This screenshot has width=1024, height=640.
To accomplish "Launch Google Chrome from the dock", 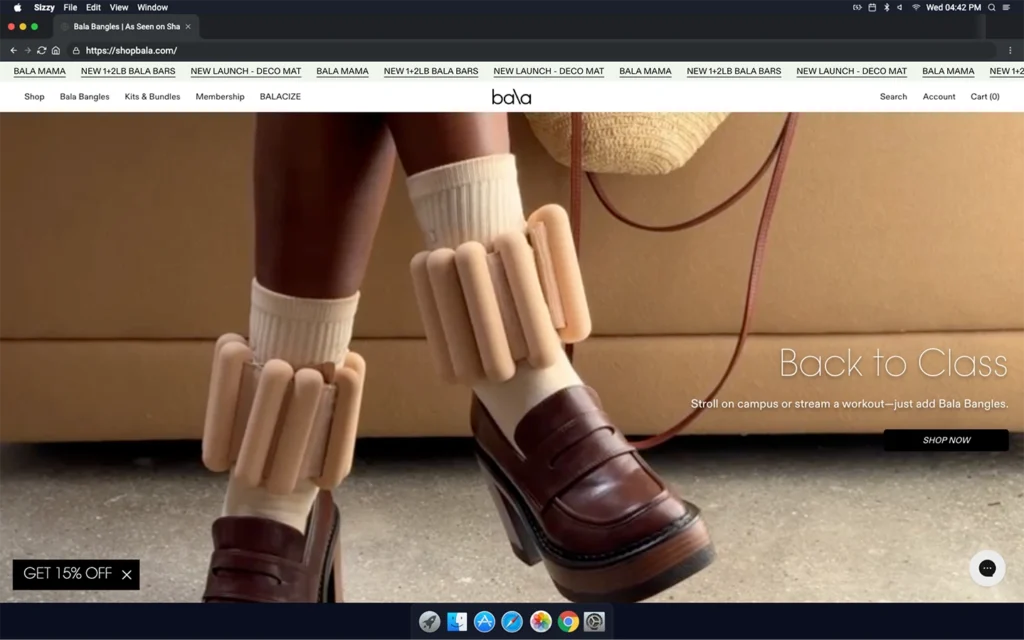I will (568, 622).
